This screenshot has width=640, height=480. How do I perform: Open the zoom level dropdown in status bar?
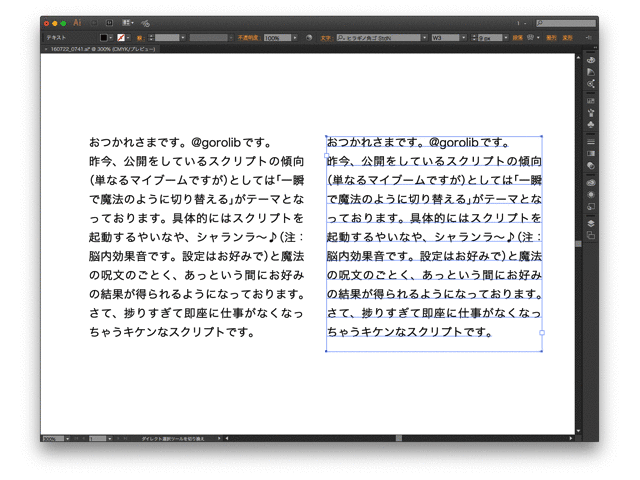pos(68,439)
